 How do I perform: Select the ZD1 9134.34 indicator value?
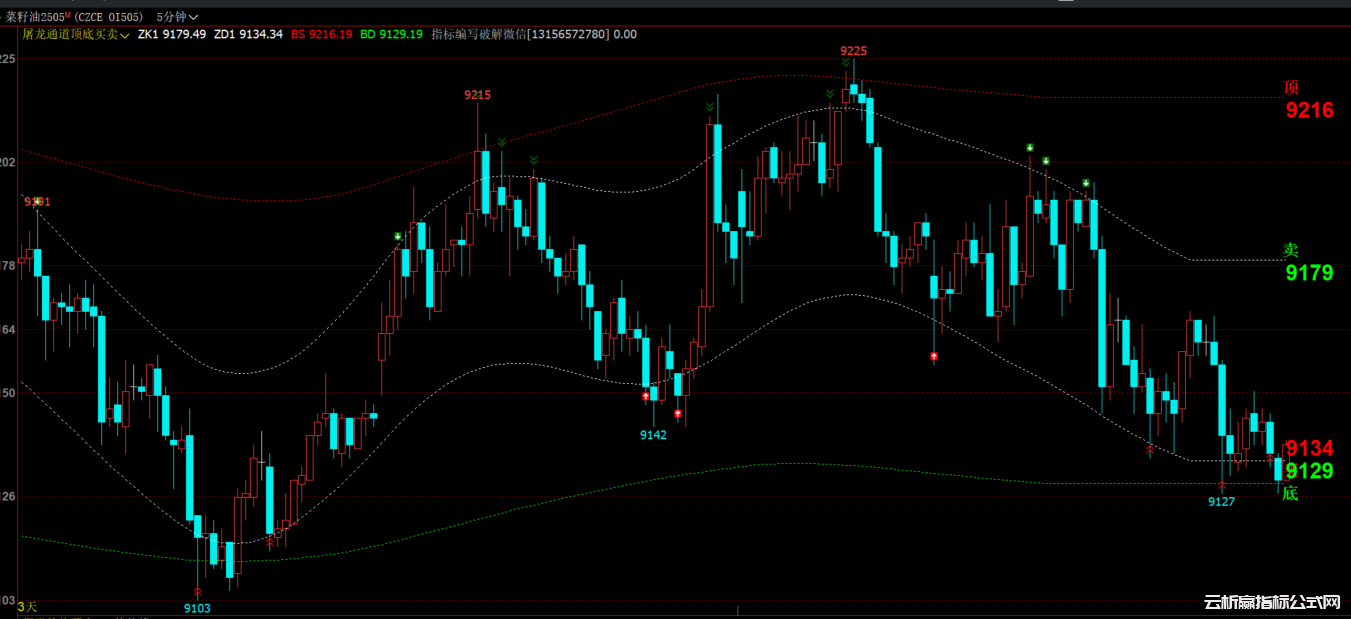tap(249, 34)
